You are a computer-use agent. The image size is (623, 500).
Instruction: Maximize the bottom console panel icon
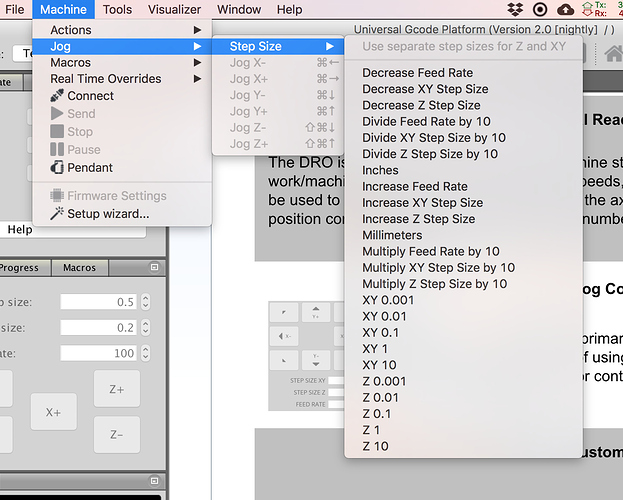coord(155,481)
